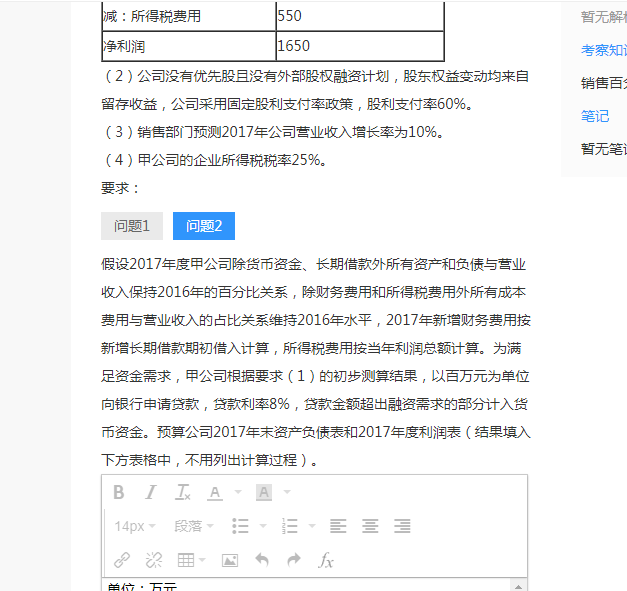Click the editor scrollbar up arrow
Viewport: 627px width, 591px height.
(518, 585)
